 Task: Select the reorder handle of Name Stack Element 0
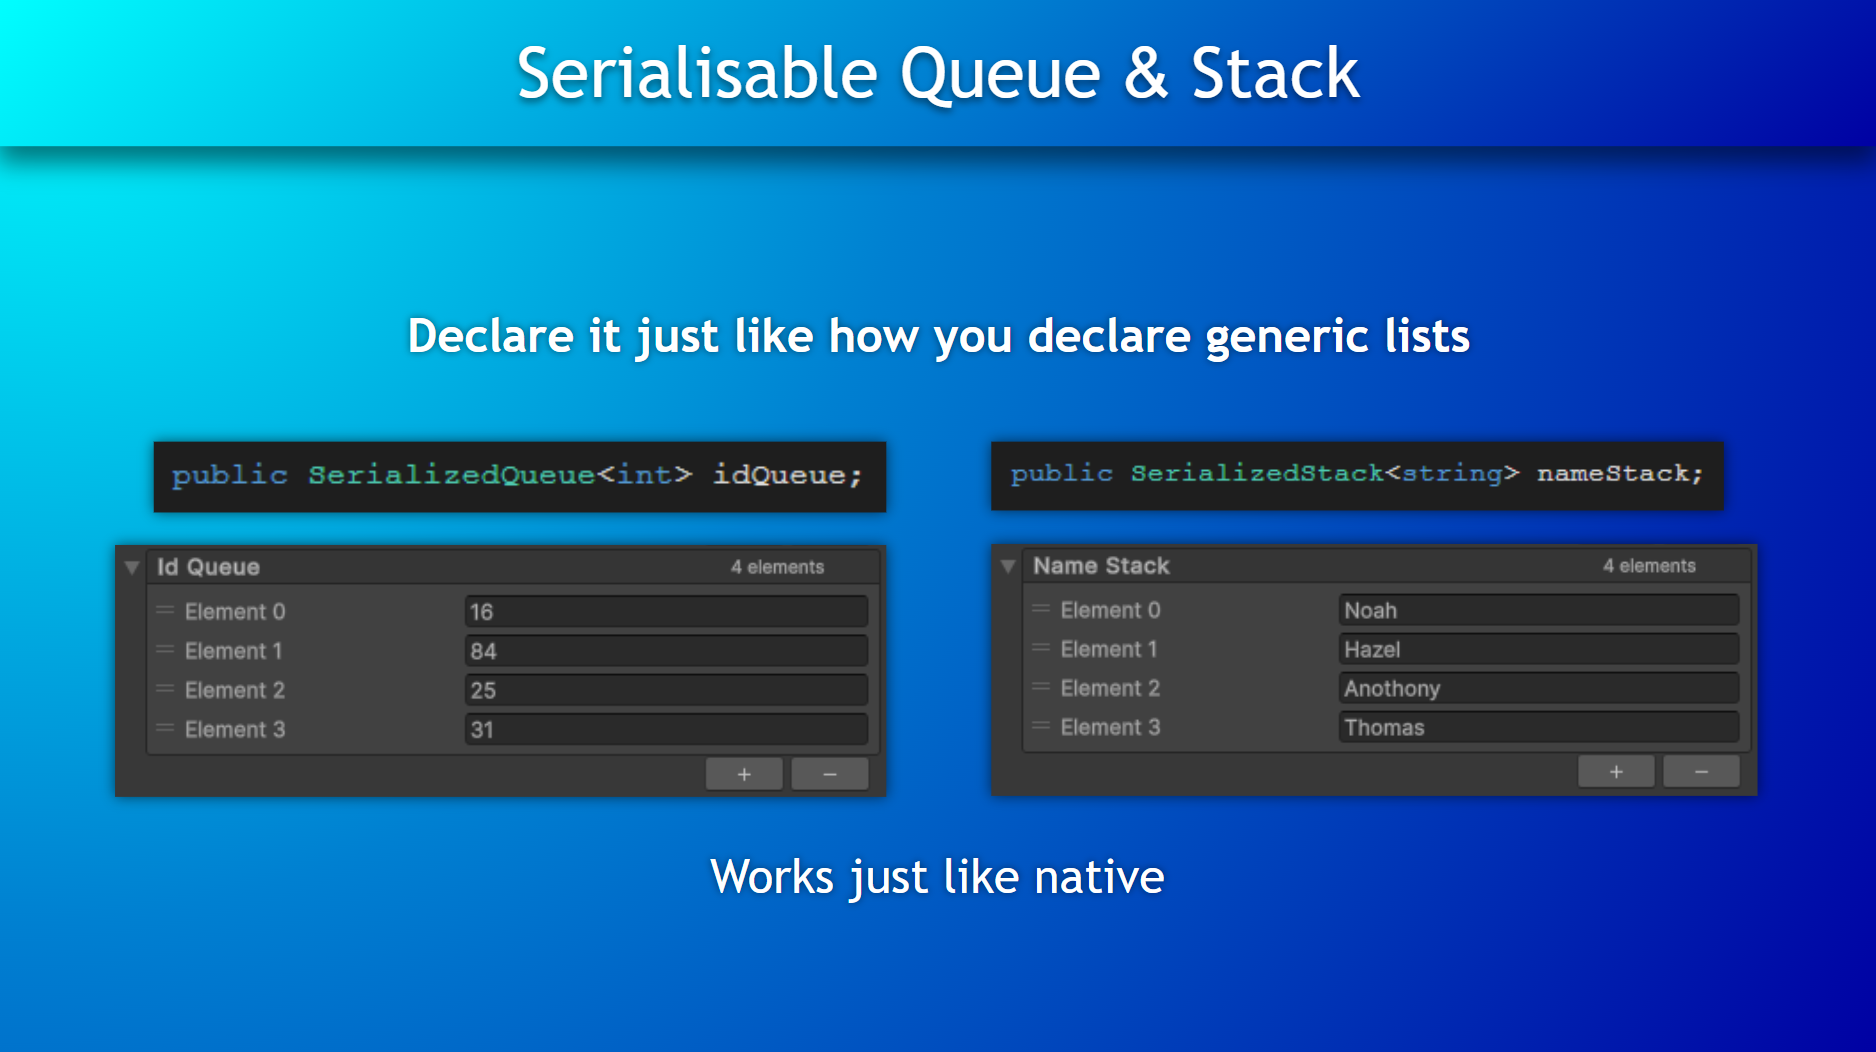point(1041,608)
